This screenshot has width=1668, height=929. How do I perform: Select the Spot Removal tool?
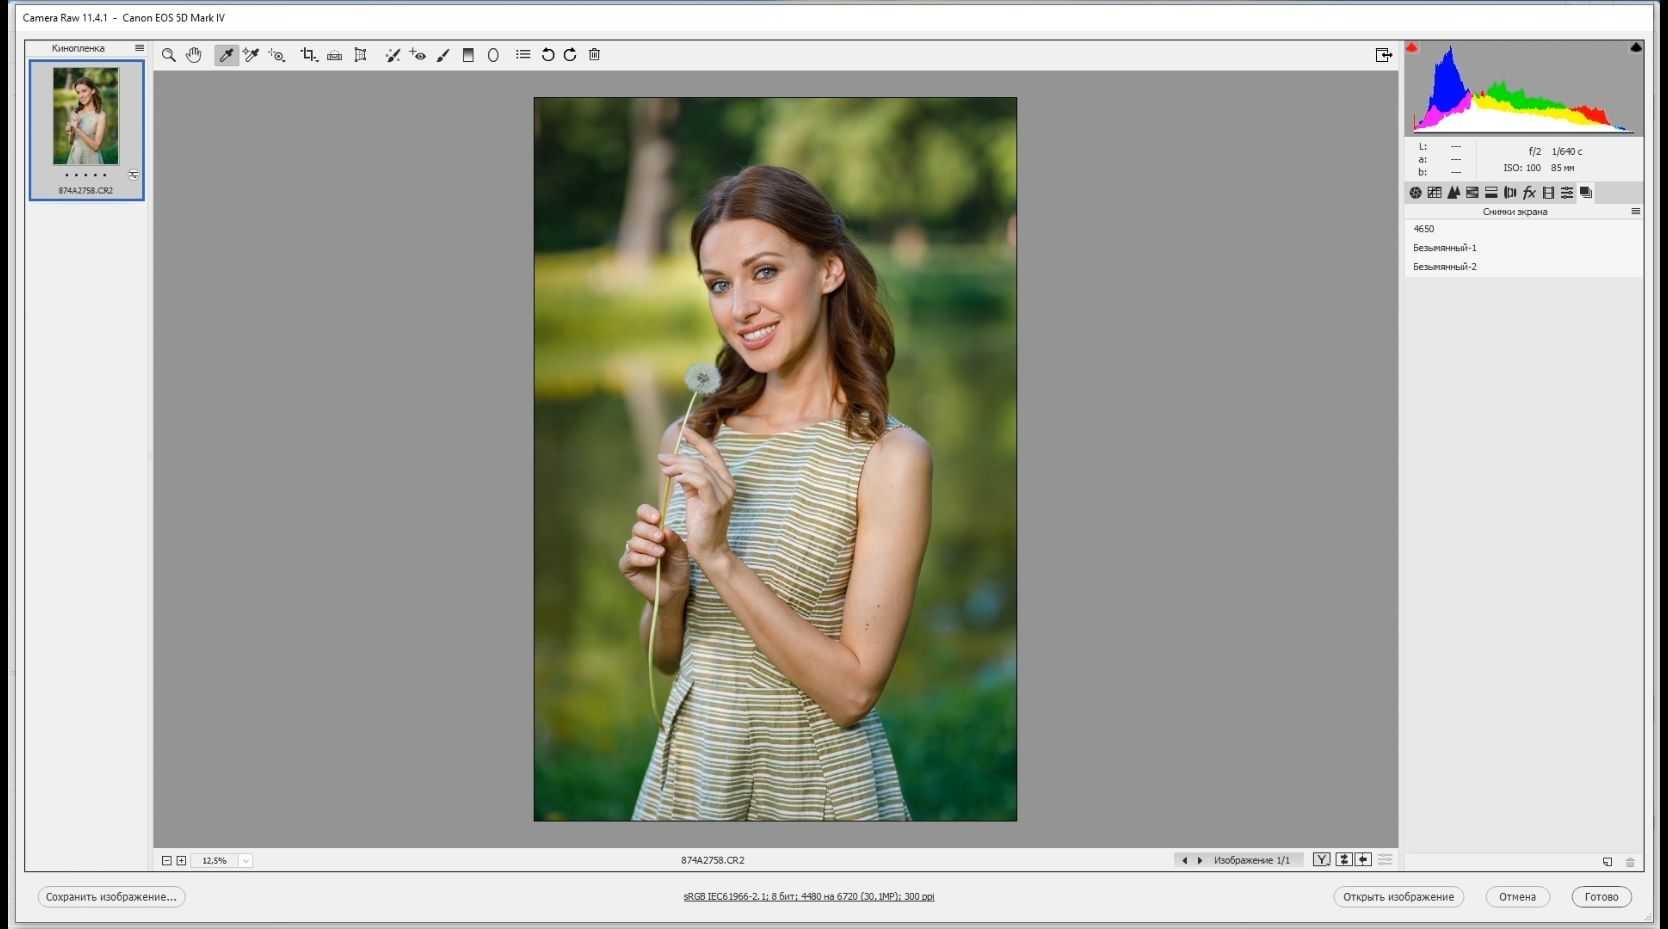click(393, 55)
